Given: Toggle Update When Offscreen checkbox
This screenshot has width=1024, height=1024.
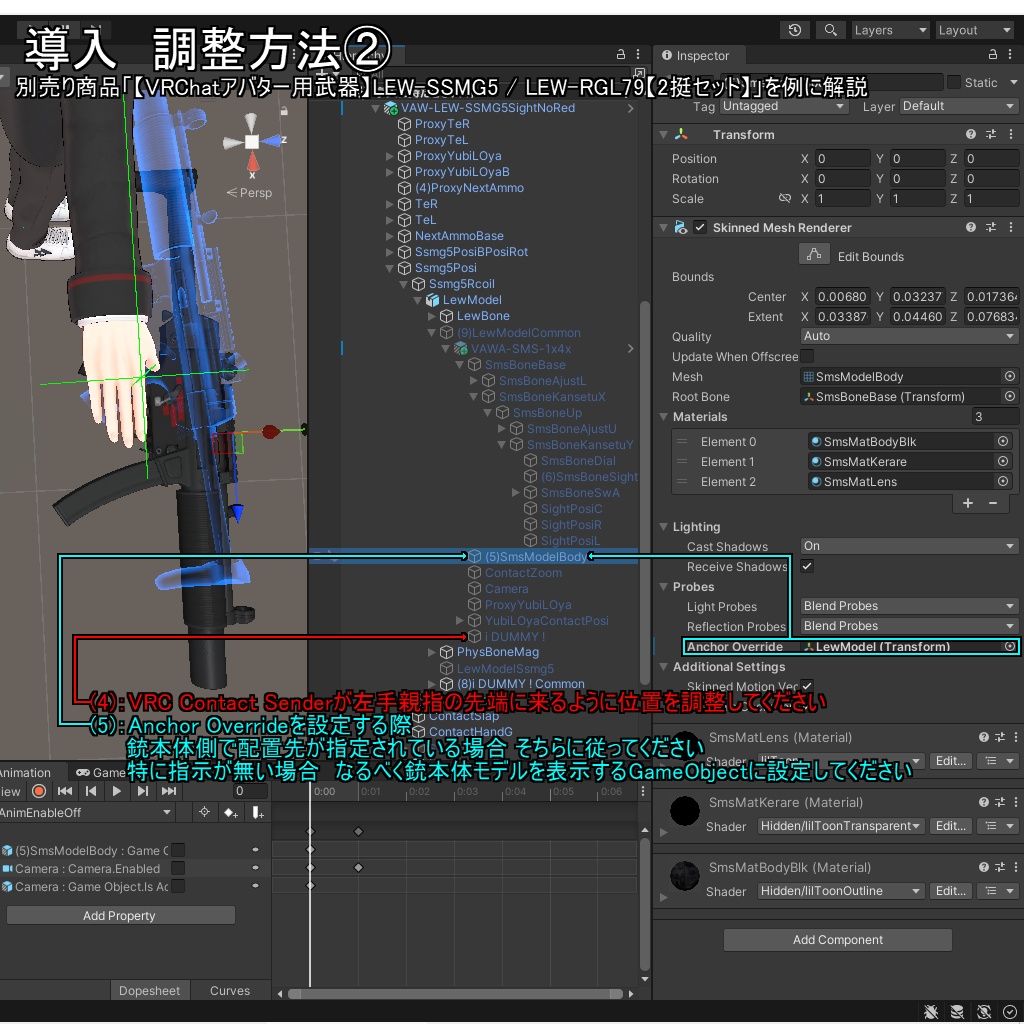Looking at the screenshot, I should click(807, 356).
